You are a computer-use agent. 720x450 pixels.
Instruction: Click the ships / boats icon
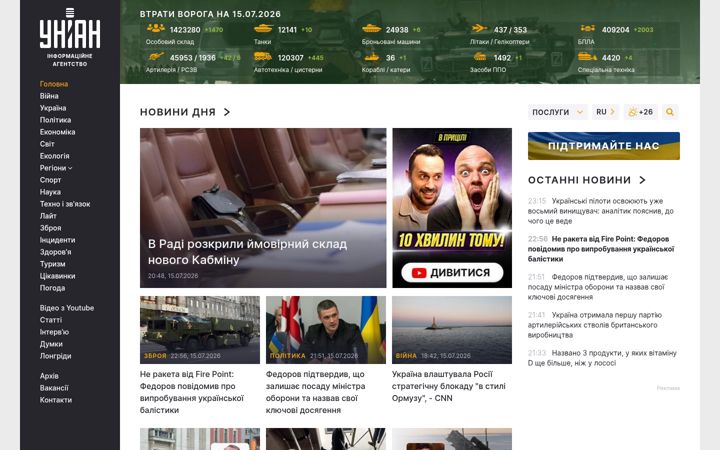point(371,57)
